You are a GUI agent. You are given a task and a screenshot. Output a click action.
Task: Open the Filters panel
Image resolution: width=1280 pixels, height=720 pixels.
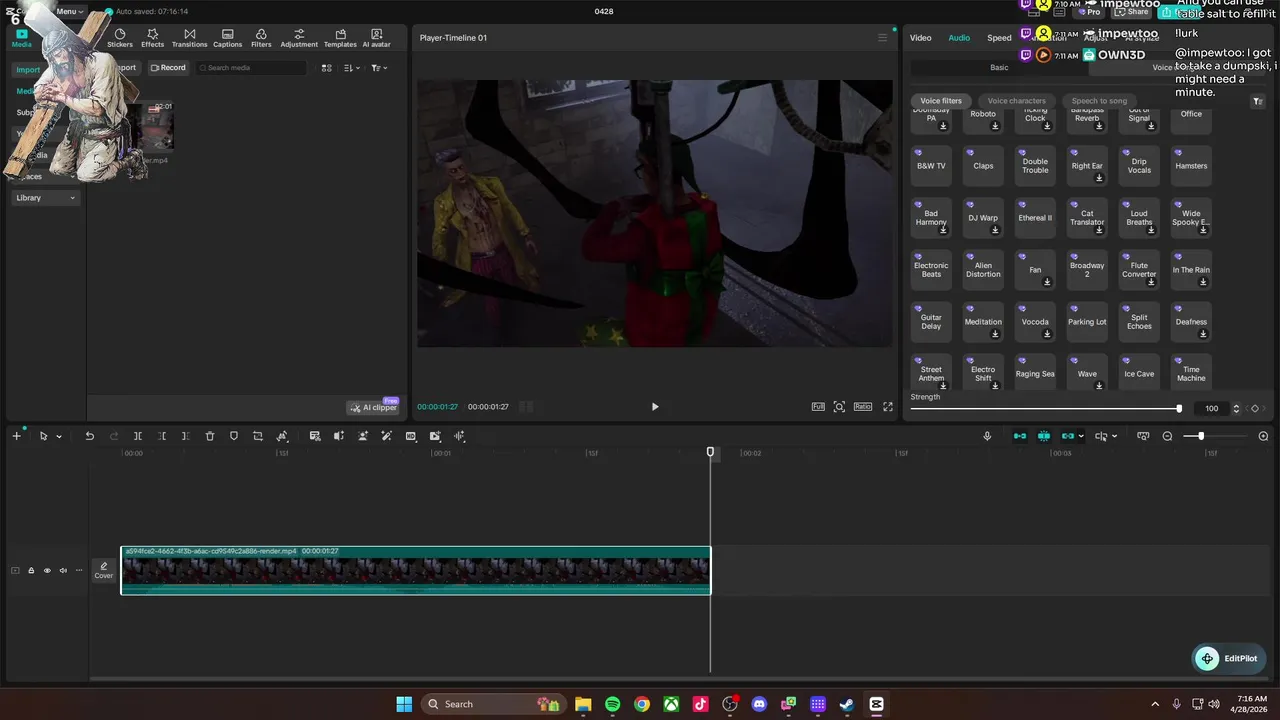[261, 38]
